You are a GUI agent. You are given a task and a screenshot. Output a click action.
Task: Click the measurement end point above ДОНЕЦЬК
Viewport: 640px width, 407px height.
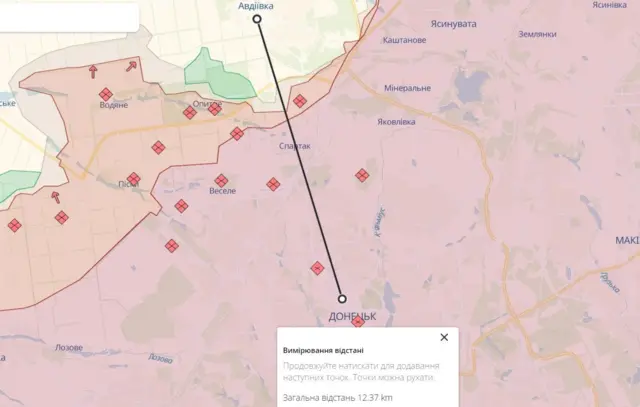(342, 299)
